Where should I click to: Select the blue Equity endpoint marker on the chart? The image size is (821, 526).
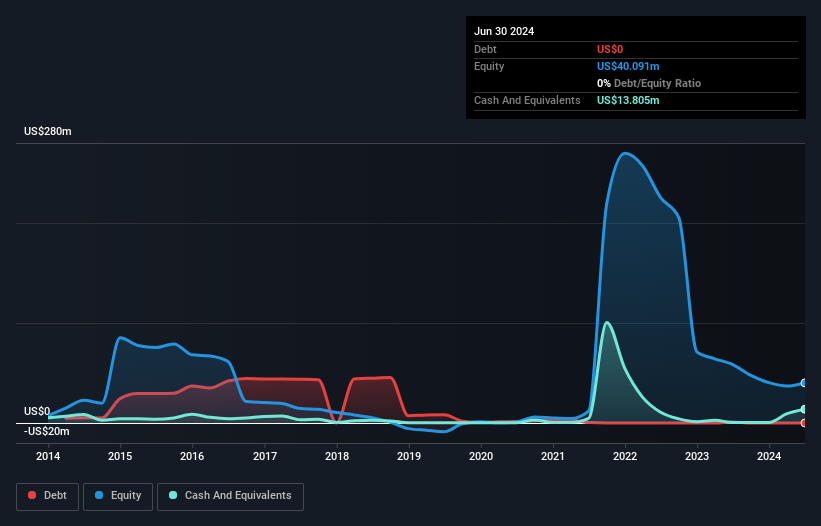coord(803,383)
